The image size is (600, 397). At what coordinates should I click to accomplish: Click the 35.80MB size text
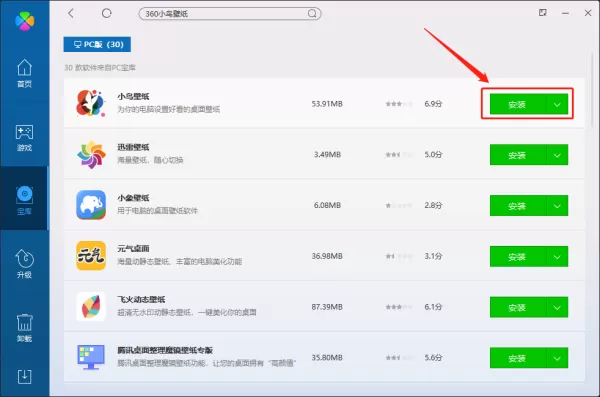pos(327,358)
